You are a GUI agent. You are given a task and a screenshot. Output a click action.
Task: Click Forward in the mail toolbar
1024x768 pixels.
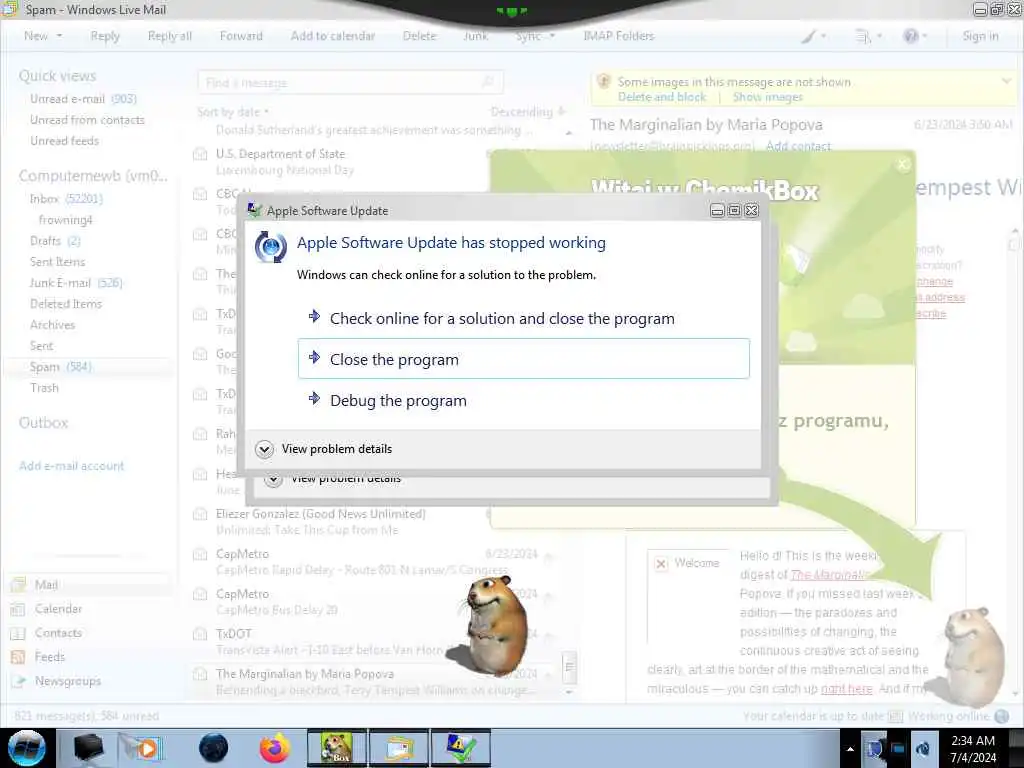click(241, 36)
